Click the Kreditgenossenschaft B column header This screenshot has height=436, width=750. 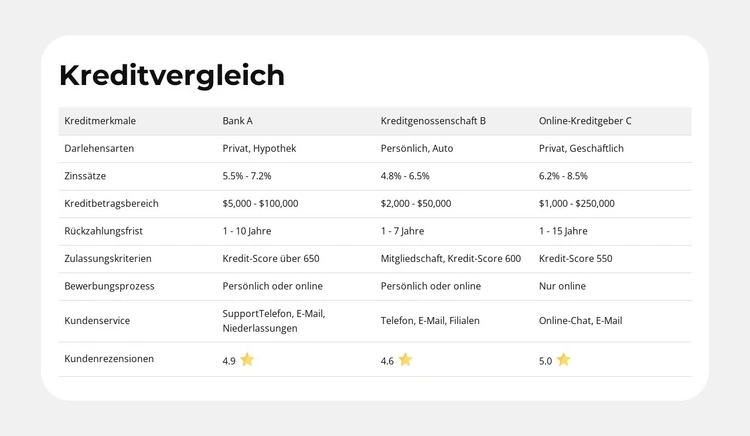433,121
